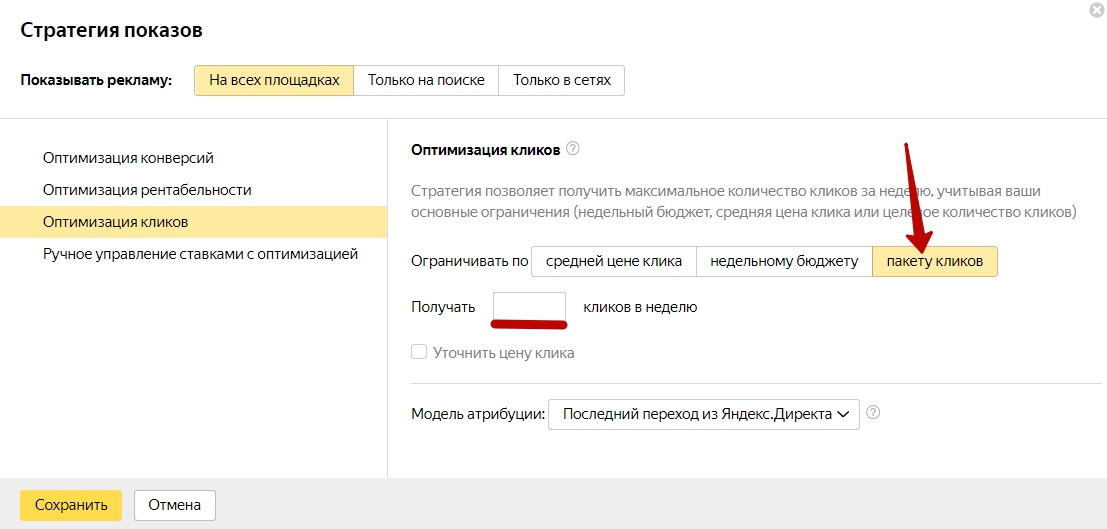Select Оптимизация кликов in the strategy list
This screenshot has height=529, width=1107.
click(116, 222)
